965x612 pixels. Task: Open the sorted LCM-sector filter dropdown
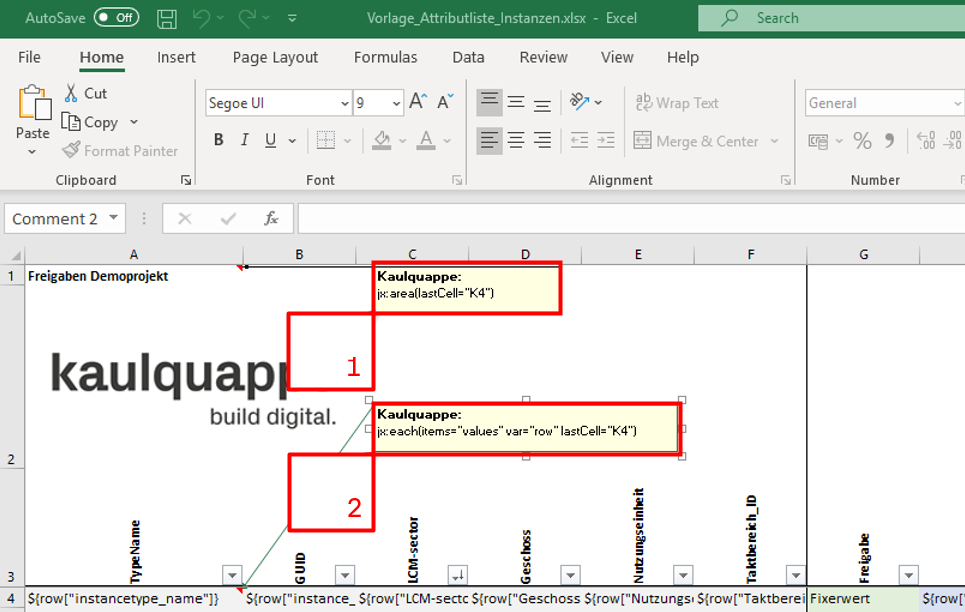tap(457, 575)
